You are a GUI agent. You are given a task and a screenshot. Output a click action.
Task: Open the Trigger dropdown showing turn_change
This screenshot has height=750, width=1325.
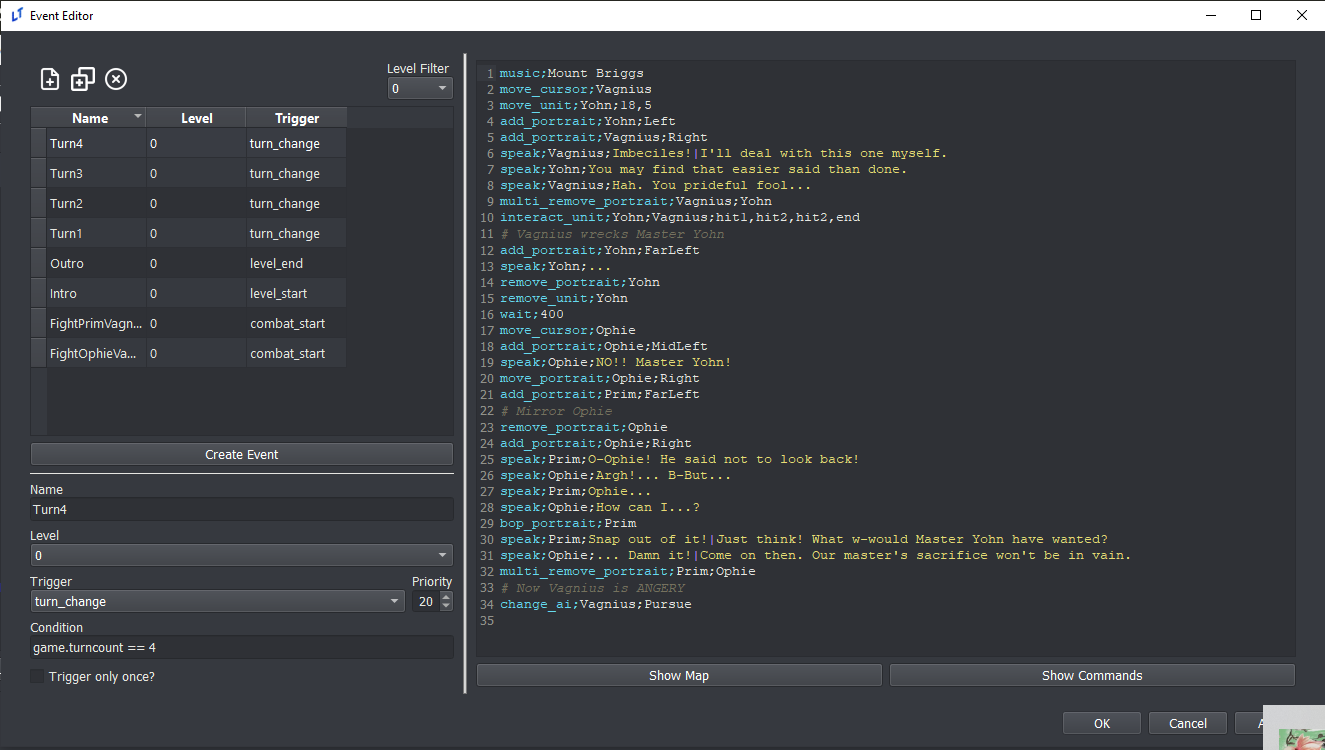[x=217, y=601]
